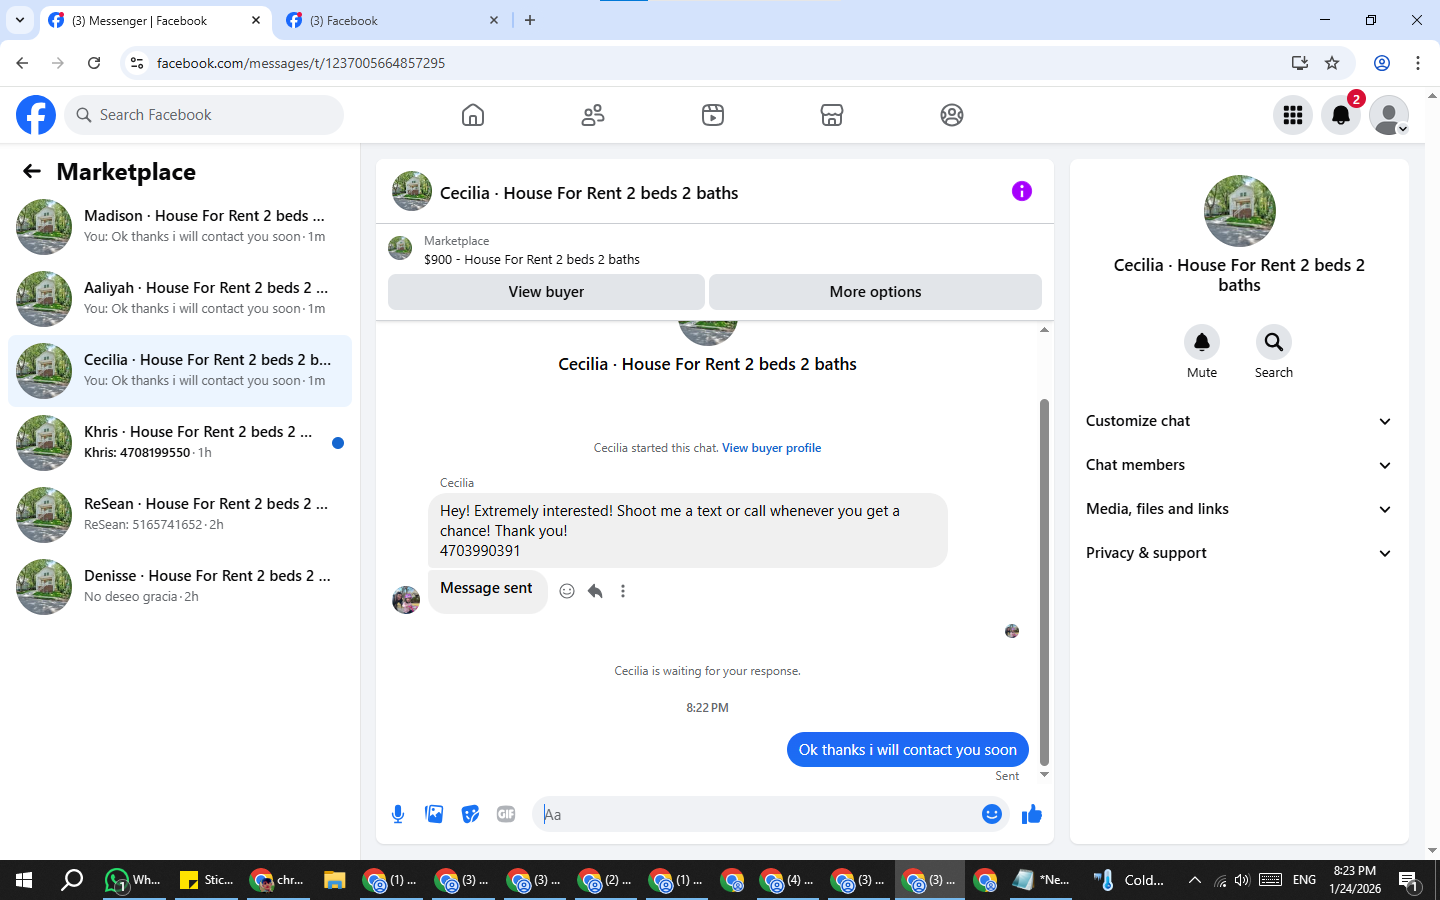Show hidden system tray icons
The width and height of the screenshot is (1440, 900).
click(1194, 880)
